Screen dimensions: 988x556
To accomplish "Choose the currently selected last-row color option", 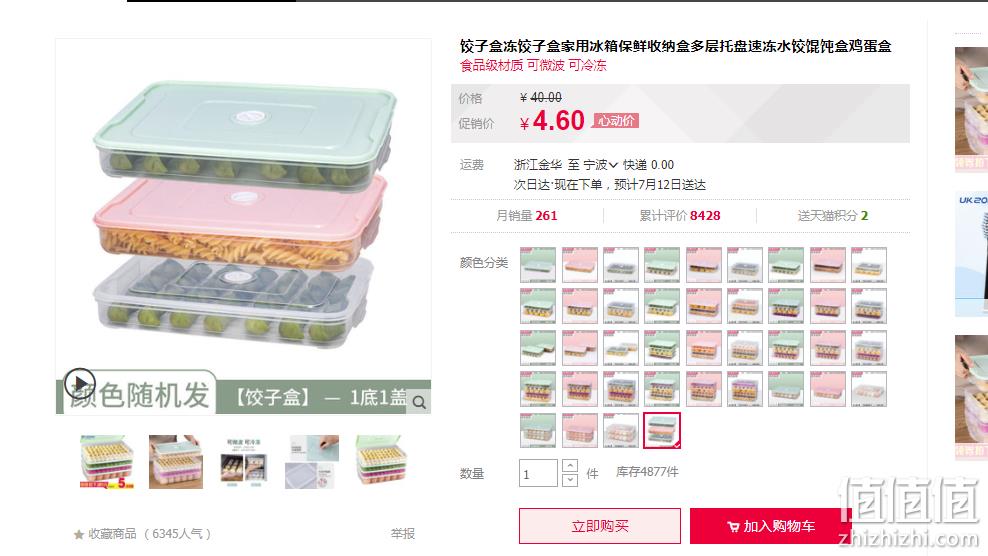I will 662,431.
